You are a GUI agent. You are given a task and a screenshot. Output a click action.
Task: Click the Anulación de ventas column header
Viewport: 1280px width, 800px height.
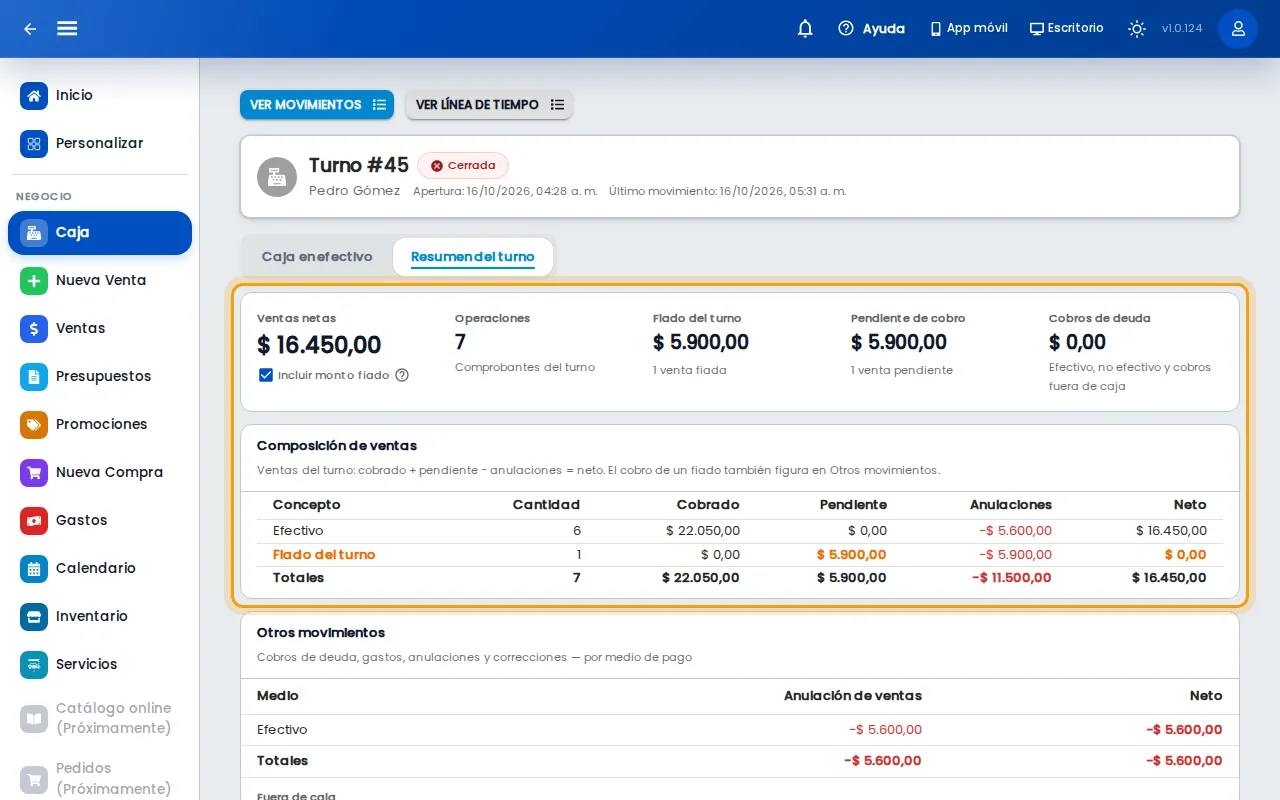click(x=853, y=696)
